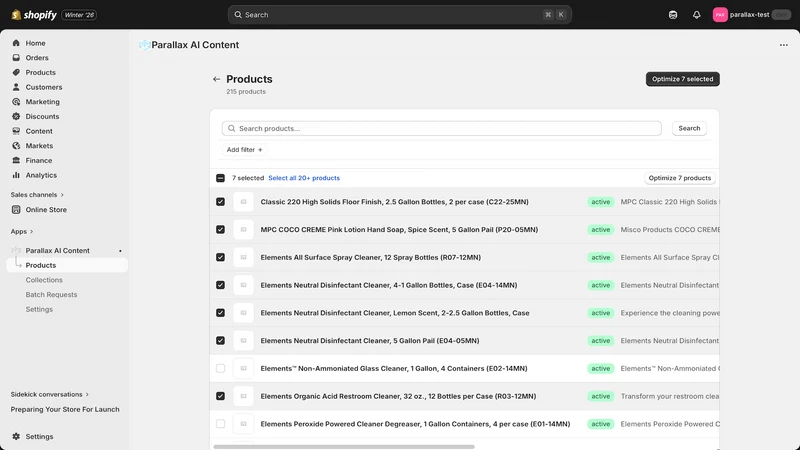Click the Online Store icon
This screenshot has height=450, width=800.
pos(16,210)
